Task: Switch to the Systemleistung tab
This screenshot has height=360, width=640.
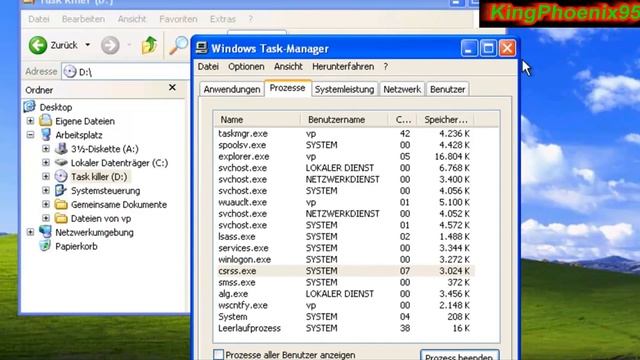Action: coord(344,89)
